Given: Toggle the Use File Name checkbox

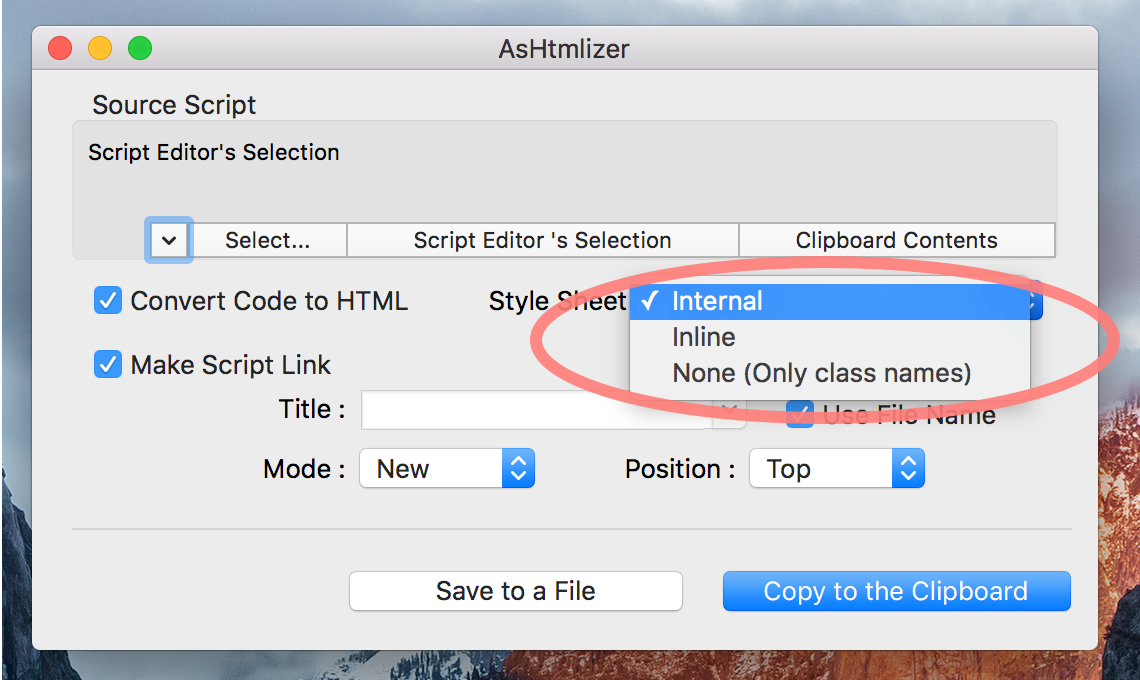Looking at the screenshot, I should [x=798, y=414].
